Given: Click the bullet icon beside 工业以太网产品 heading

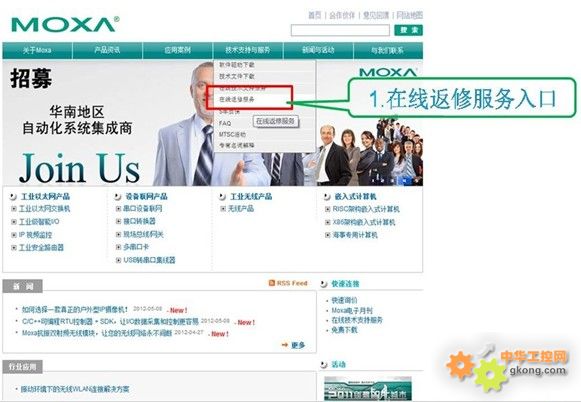Looking at the screenshot, I should (13, 197).
